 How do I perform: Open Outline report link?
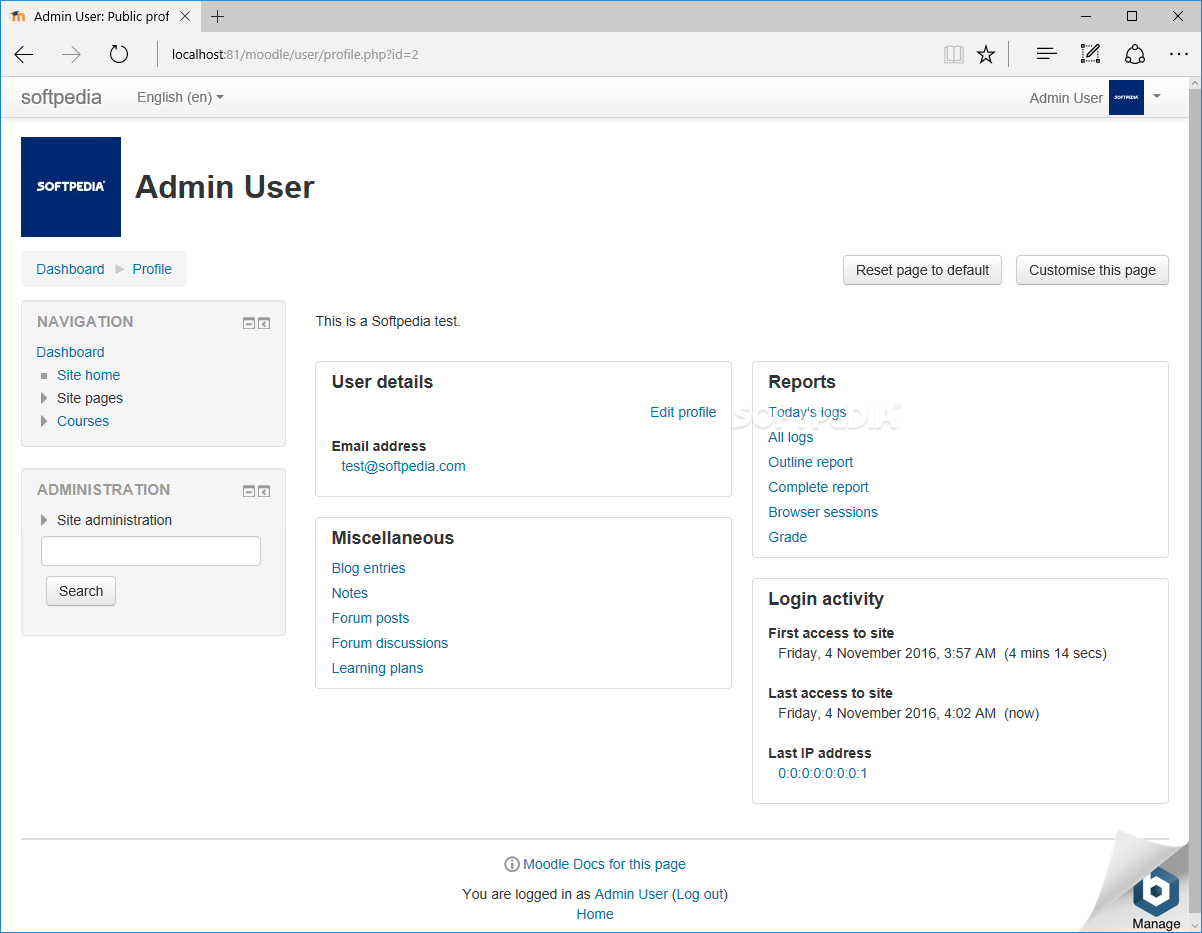(811, 462)
